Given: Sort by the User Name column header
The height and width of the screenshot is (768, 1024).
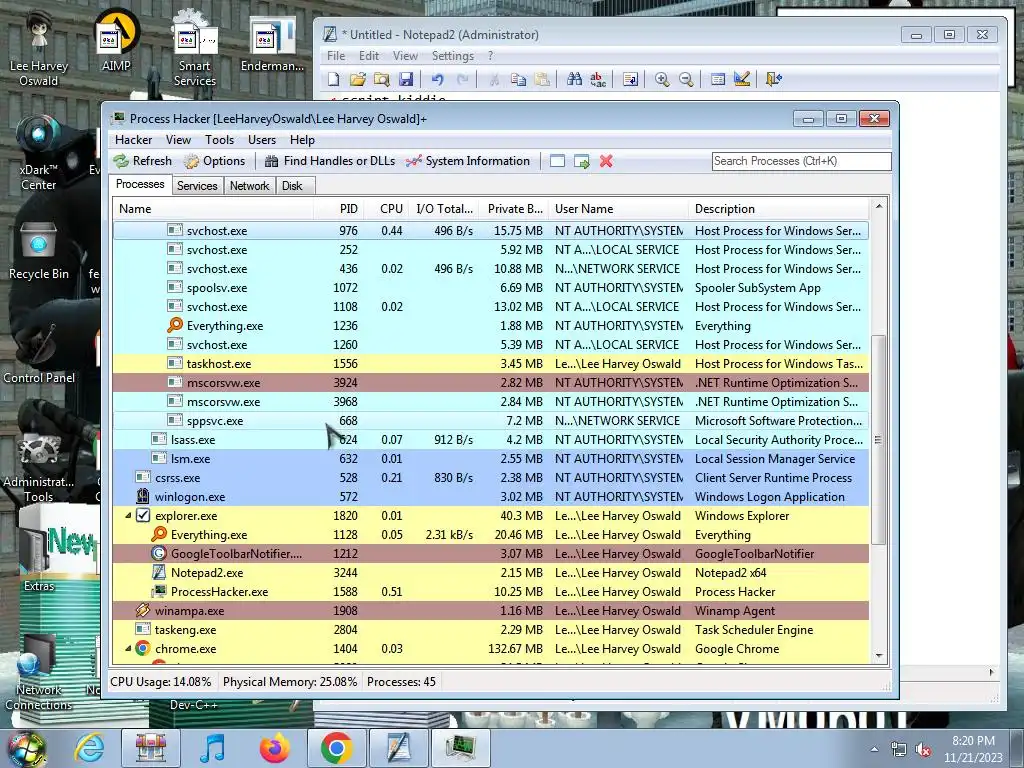Looking at the screenshot, I should (x=618, y=209).
